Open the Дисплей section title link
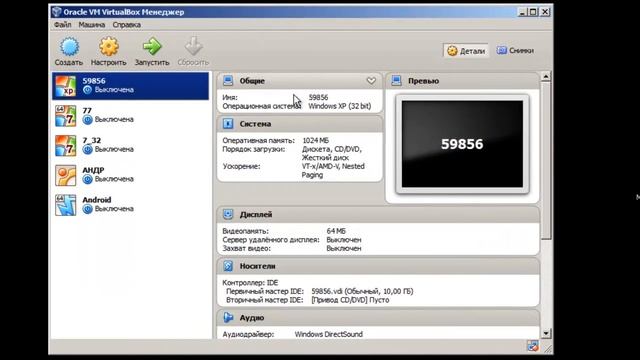The height and width of the screenshot is (360, 640). pyautogui.click(x=256, y=214)
